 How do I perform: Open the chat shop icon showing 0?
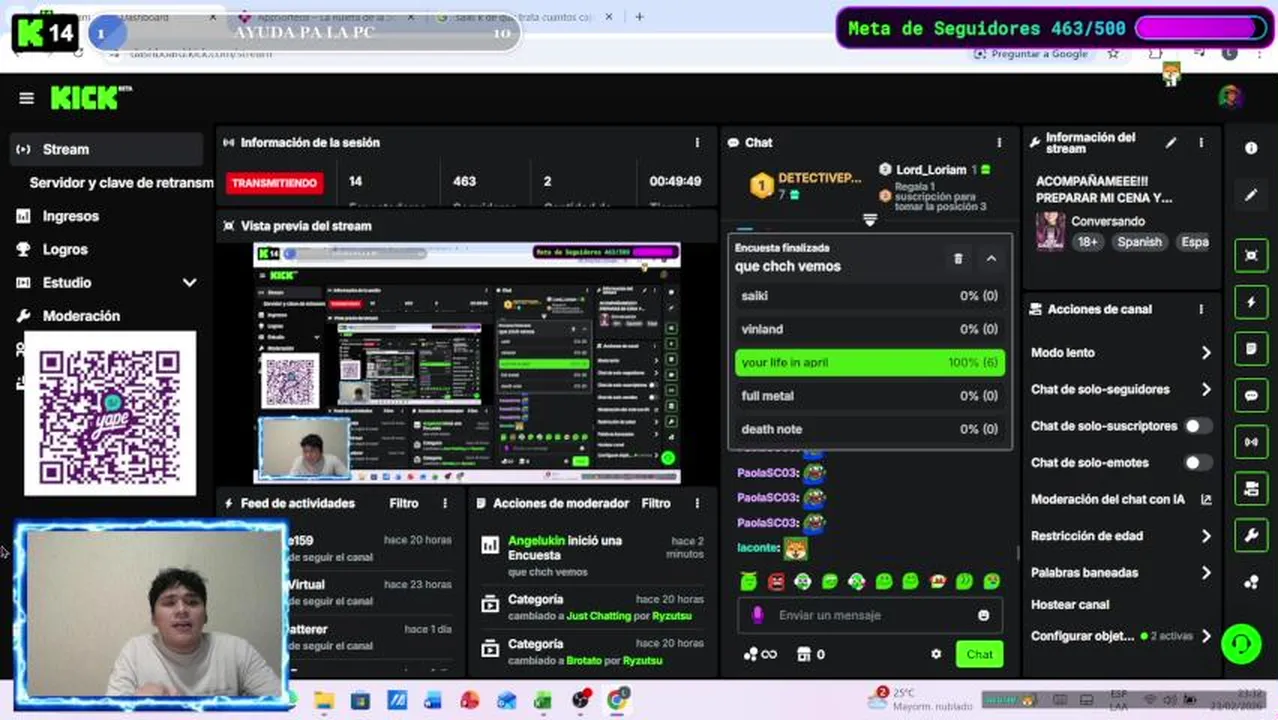pos(810,654)
